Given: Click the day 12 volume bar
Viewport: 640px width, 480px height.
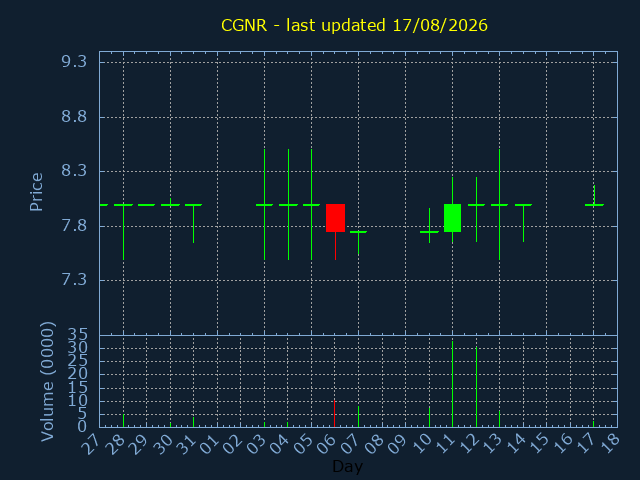Looking at the screenshot, I should coord(476,387).
